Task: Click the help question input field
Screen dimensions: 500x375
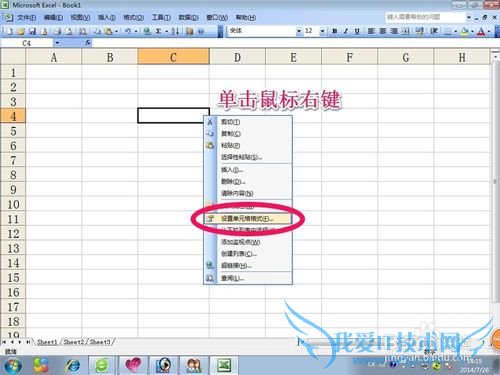Action: coord(425,17)
